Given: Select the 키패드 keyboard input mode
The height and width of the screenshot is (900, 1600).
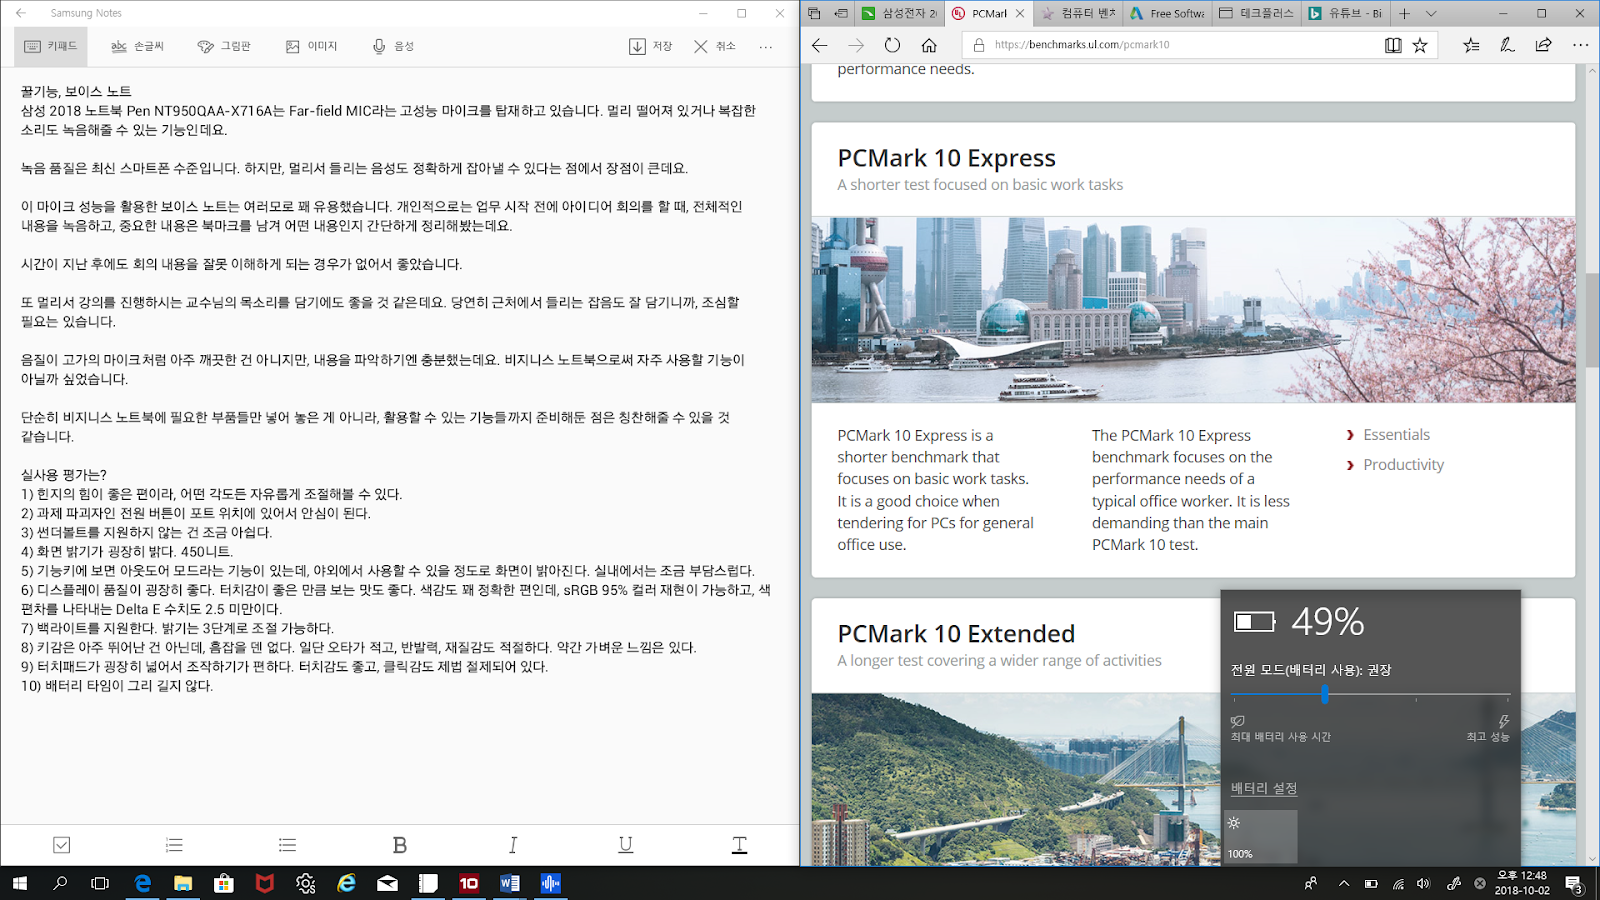Looking at the screenshot, I should pos(51,46).
